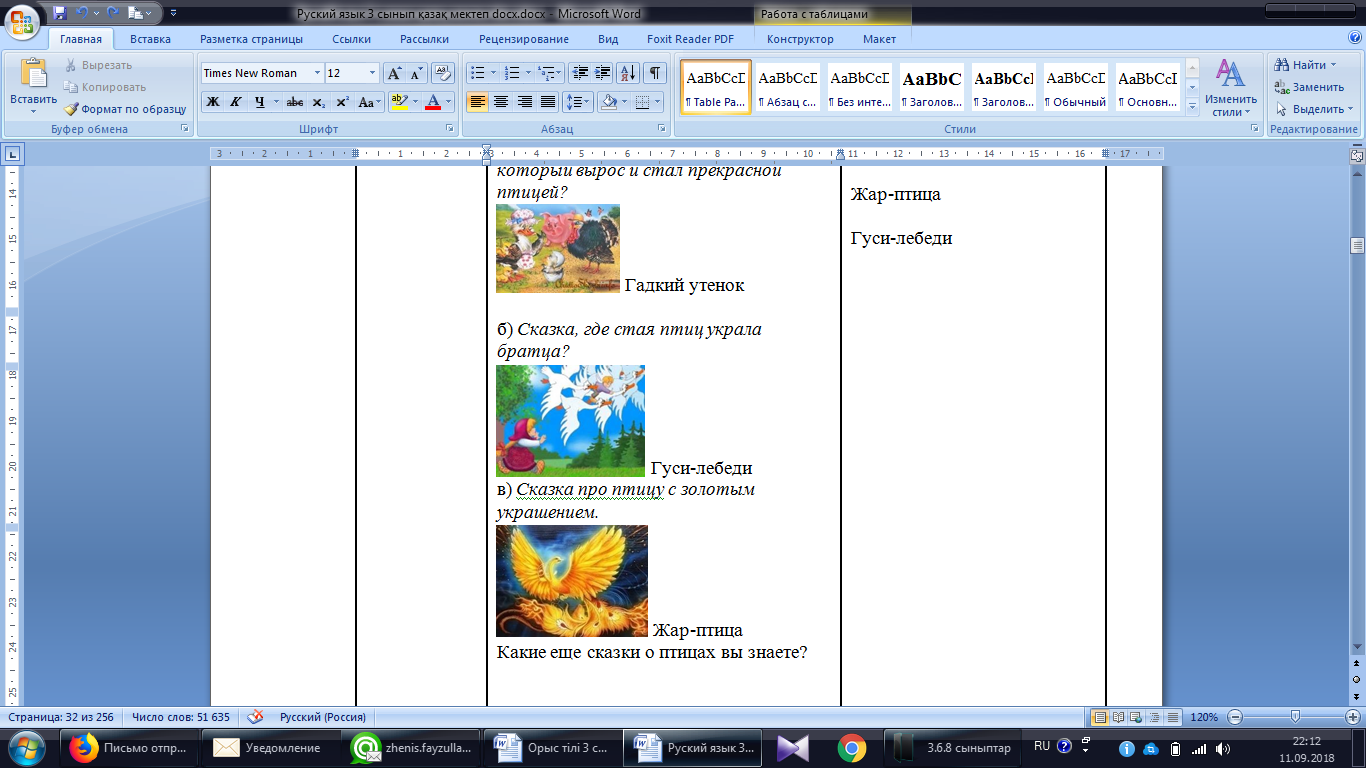Open Visual Studio from the taskbar
The image size is (1366, 768).
[x=792, y=748]
